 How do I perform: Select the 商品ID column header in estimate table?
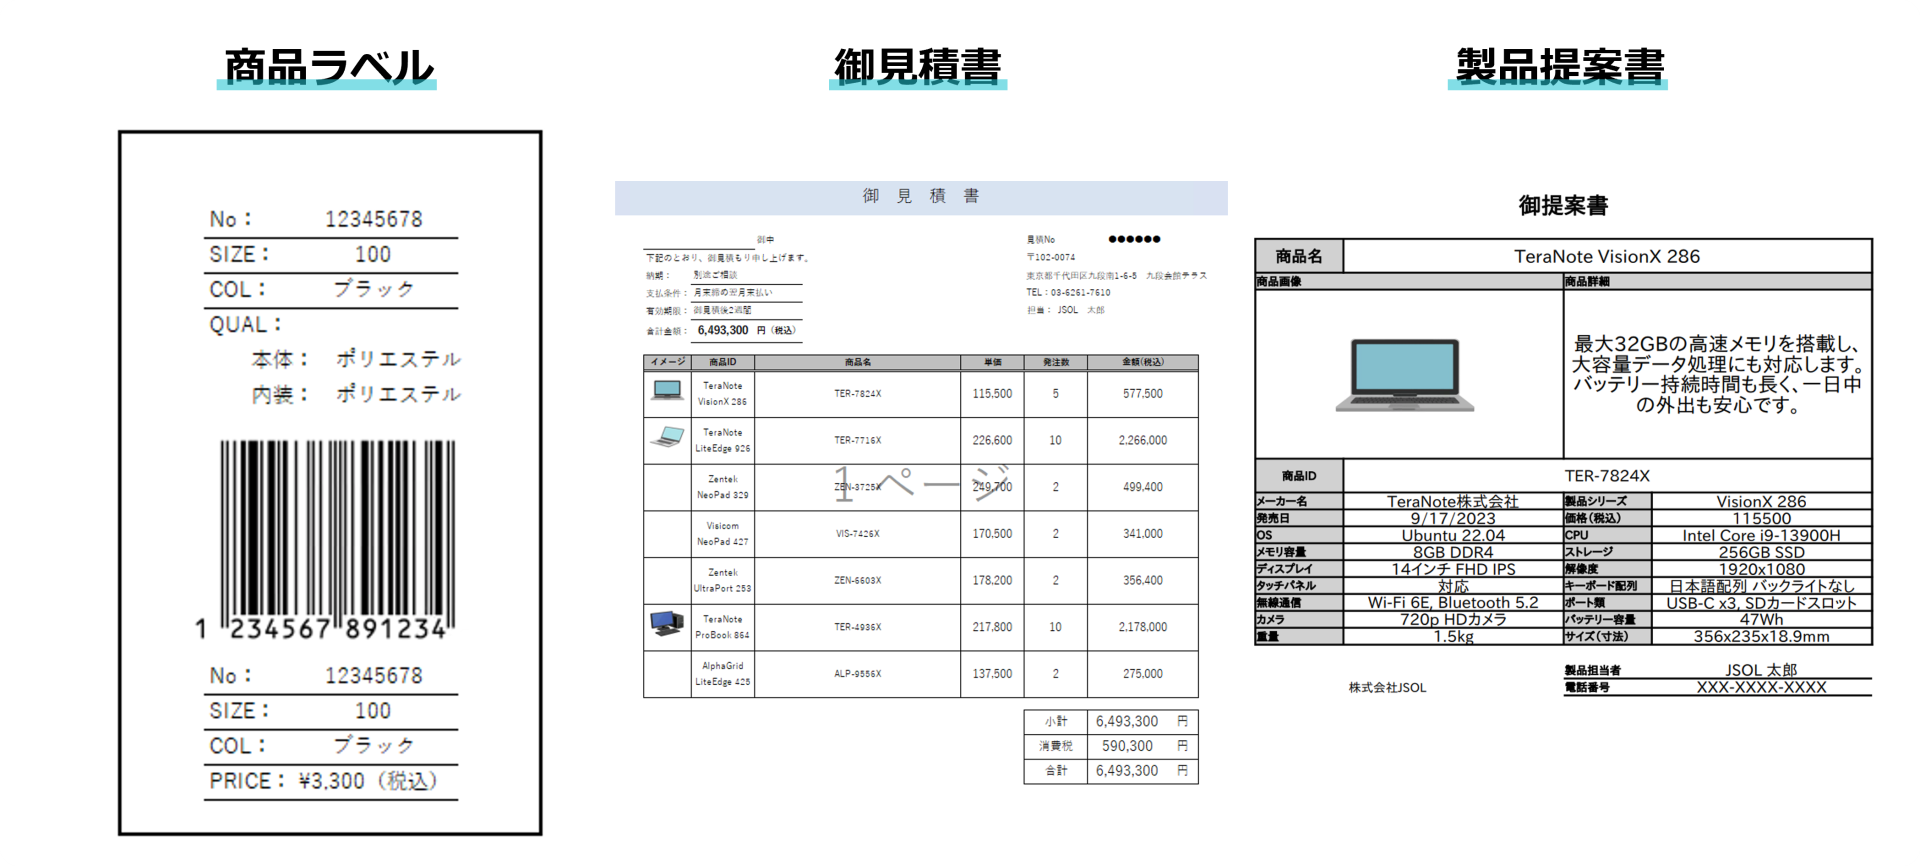(x=722, y=362)
